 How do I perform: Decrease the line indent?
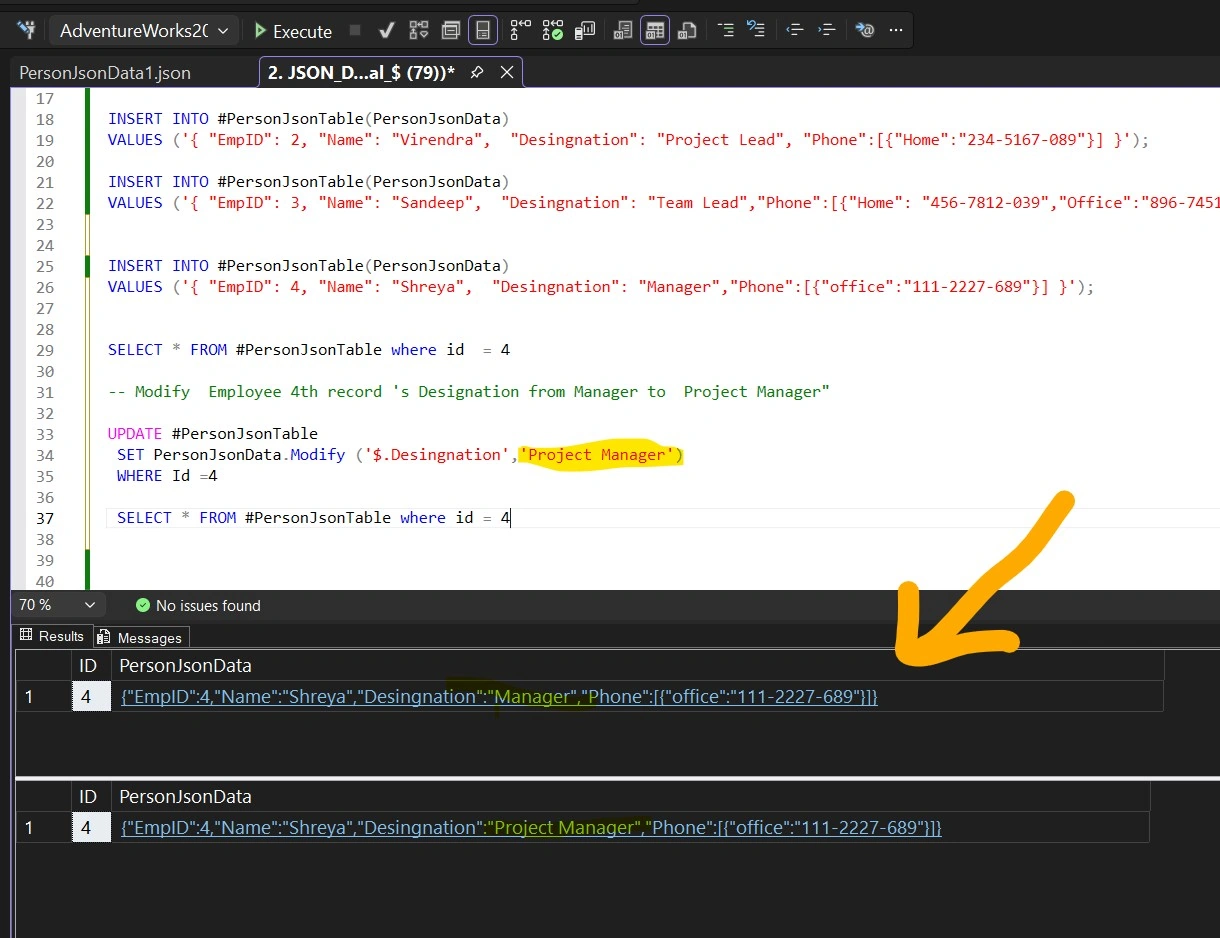click(x=795, y=31)
